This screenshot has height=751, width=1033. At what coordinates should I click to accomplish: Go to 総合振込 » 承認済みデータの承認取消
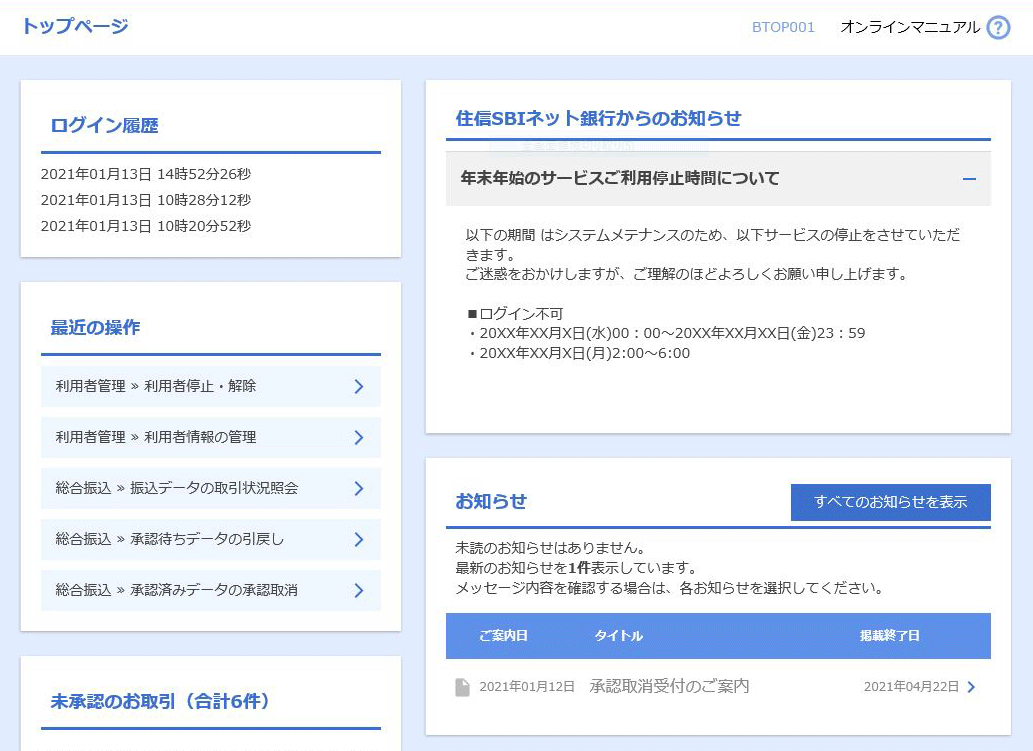click(177, 590)
